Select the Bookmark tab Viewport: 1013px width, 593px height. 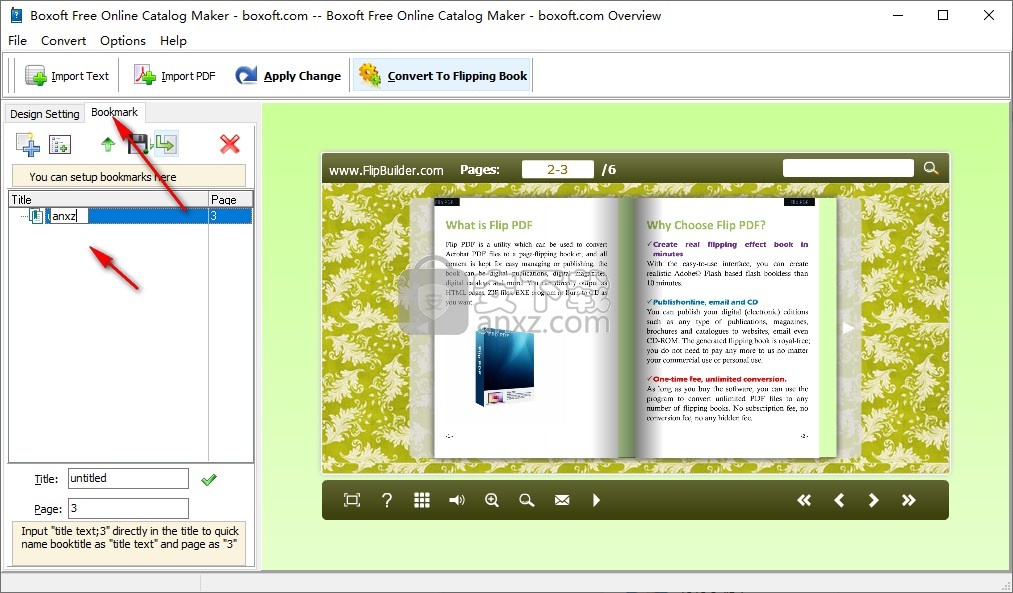[x=114, y=112]
